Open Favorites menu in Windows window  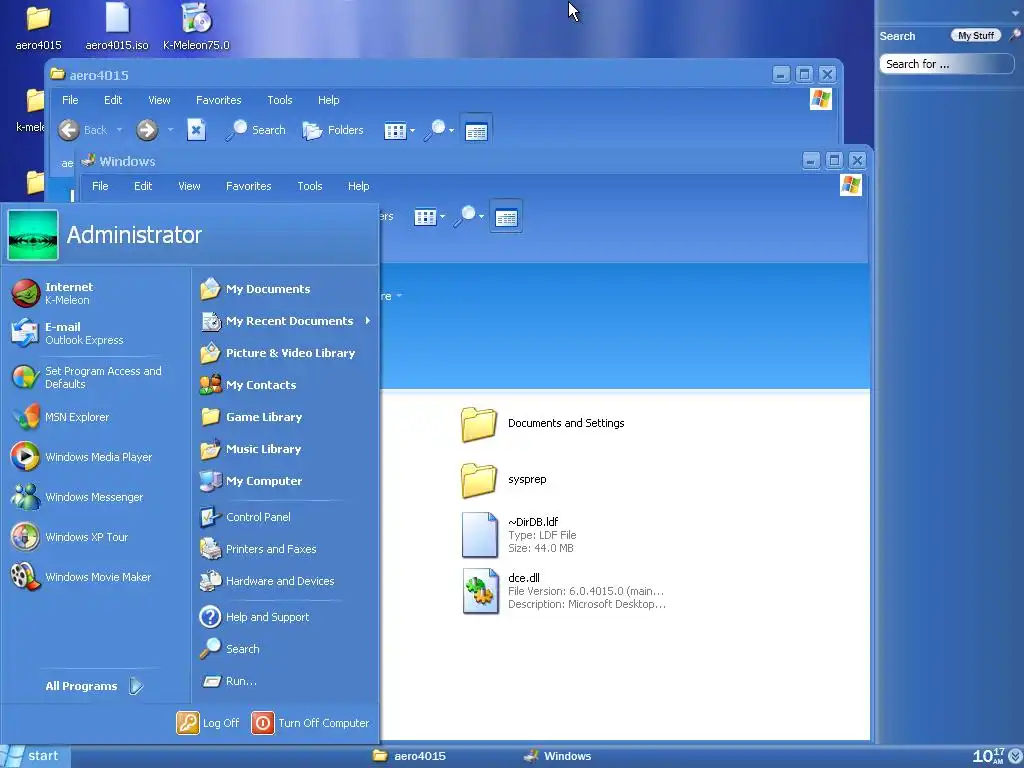coord(249,186)
